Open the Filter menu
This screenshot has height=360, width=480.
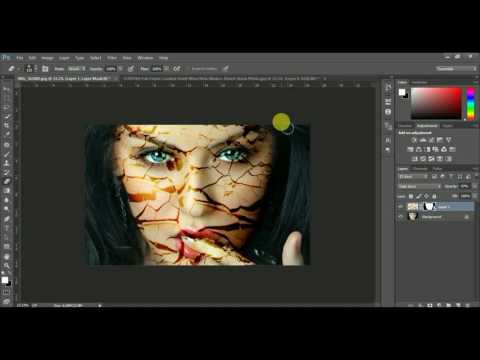[x=112, y=58]
